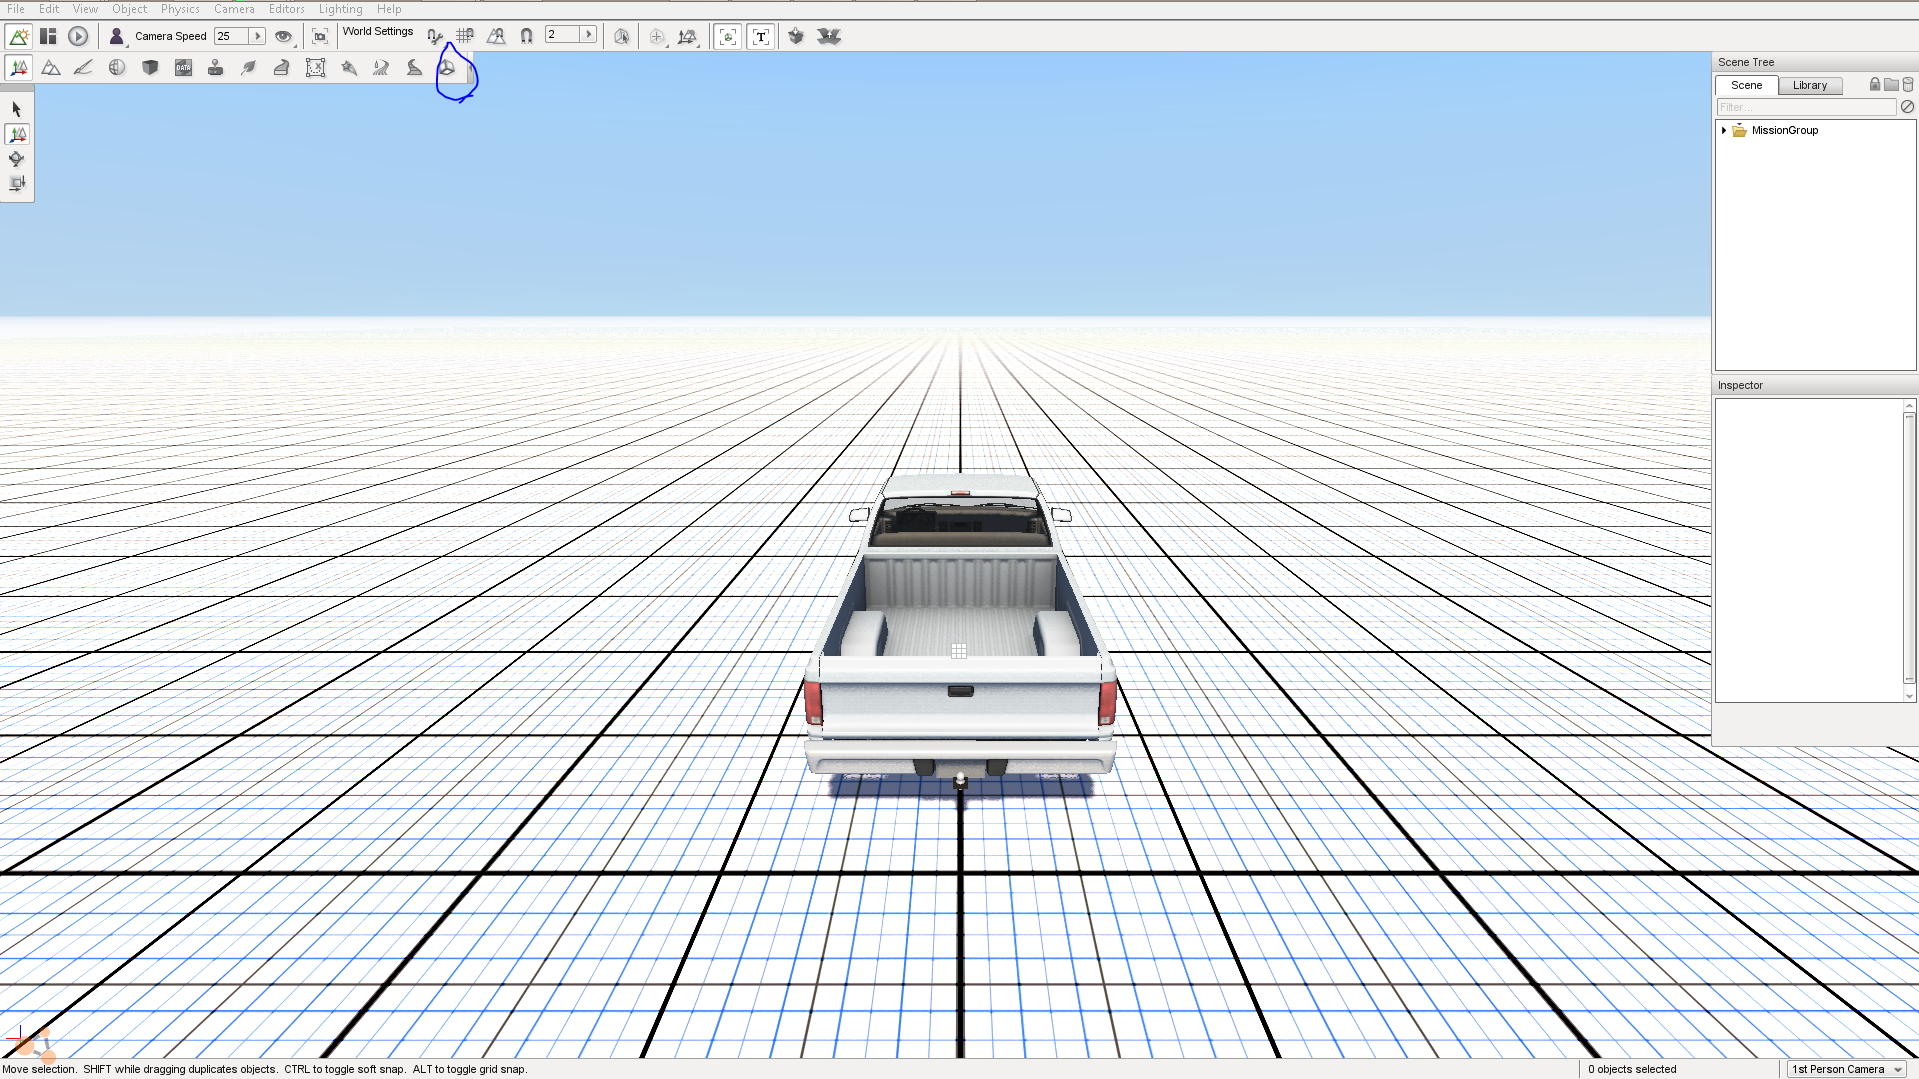Click the soft snap size field showing 2
The height and width of the screenshot is (1079, 1919).
pos(563,35)
